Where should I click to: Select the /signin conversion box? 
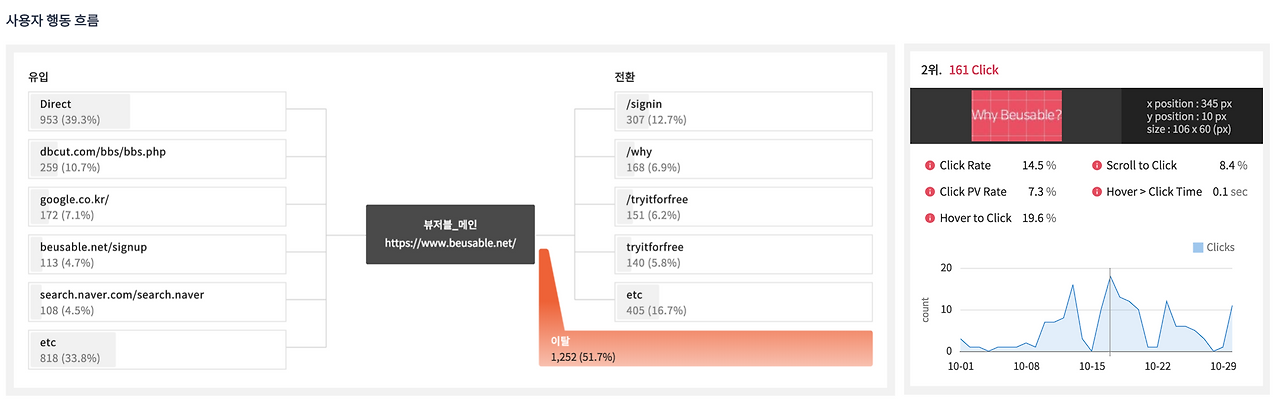click(x=744, y=111)
